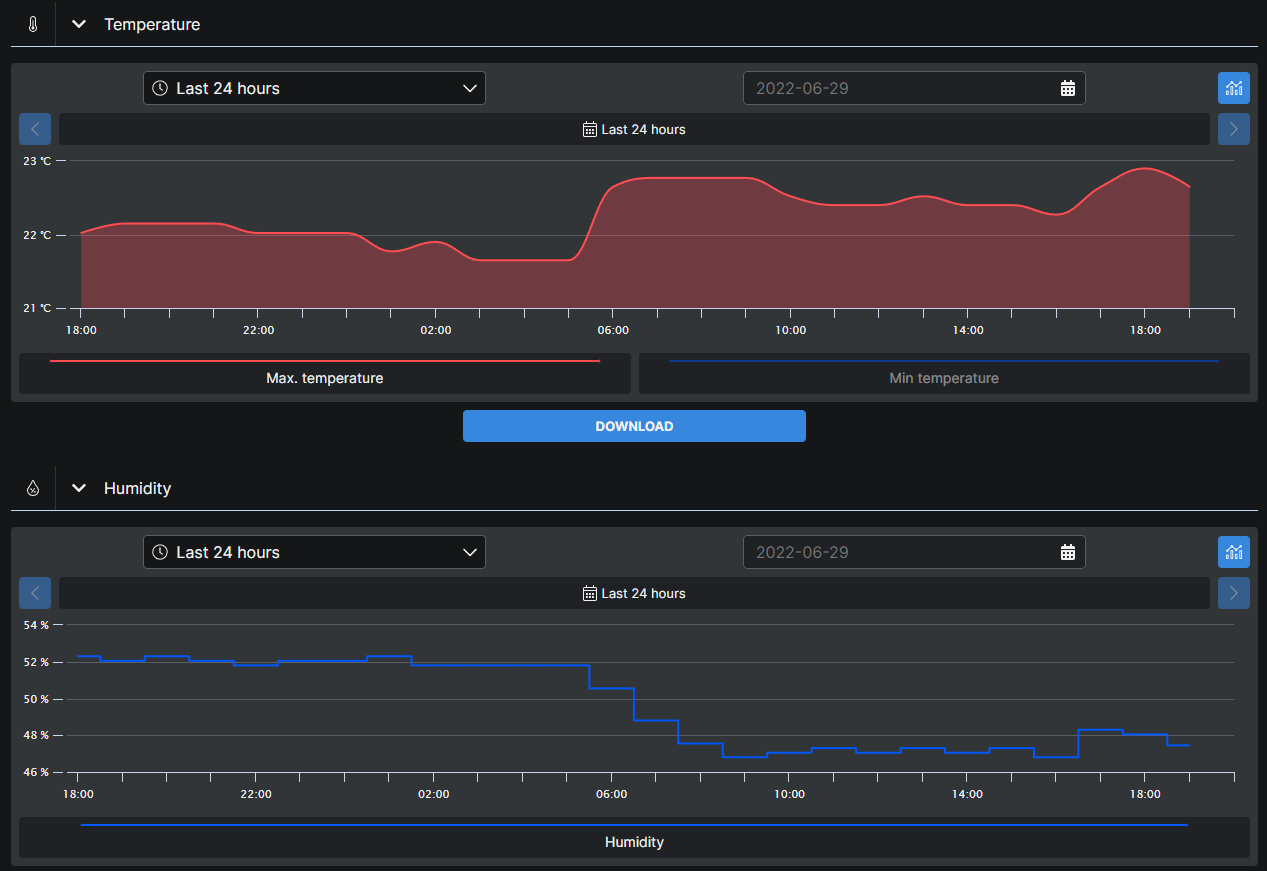Image resolution: width=1267 pixels, height=871 pixels.
Task: Collapse the Temperature section
Action: [80, 24]
